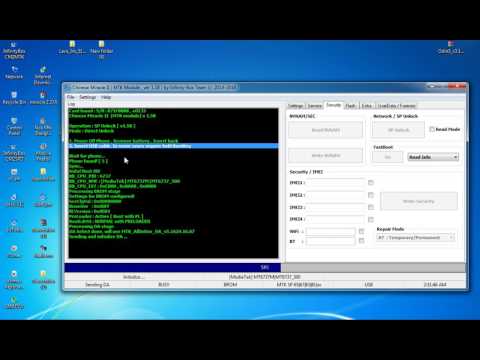This screenshot has width=480, height=360.
Task: Click the 'Sending and initialize DA' log line
Action: coord(98,237)
